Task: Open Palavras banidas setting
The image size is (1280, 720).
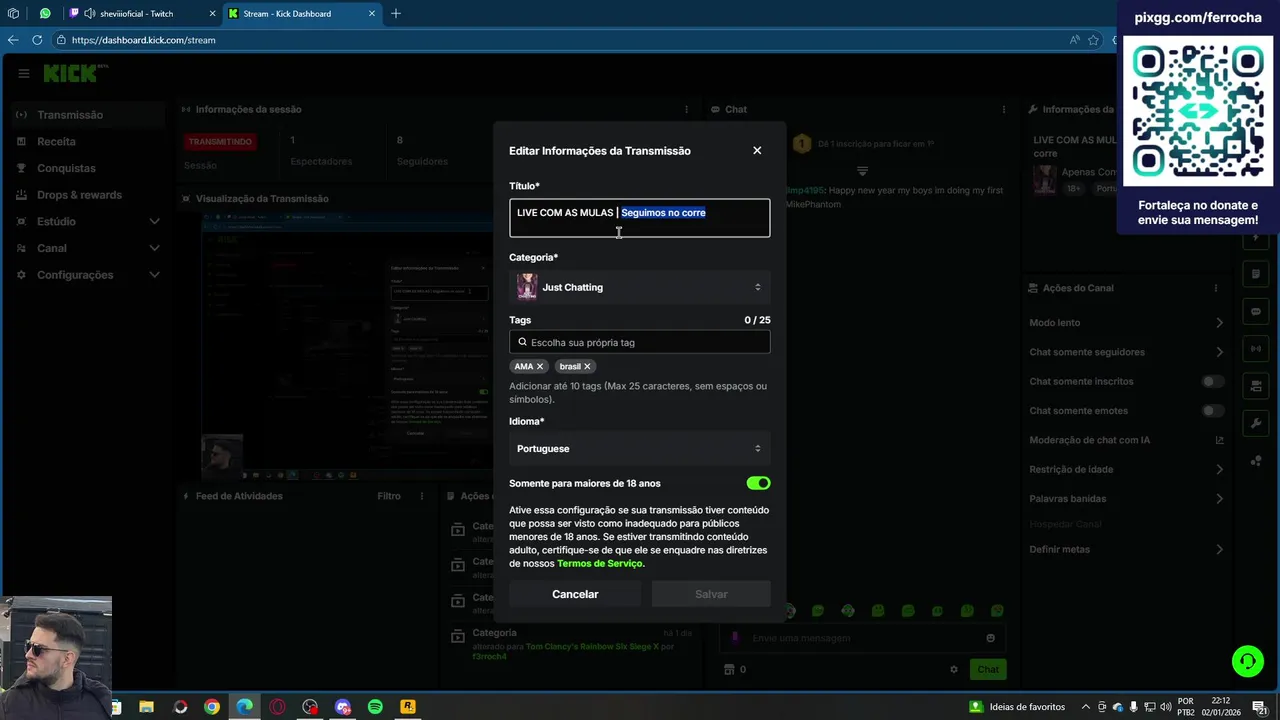Action: pyautogui.click(x=1126, y=498)
